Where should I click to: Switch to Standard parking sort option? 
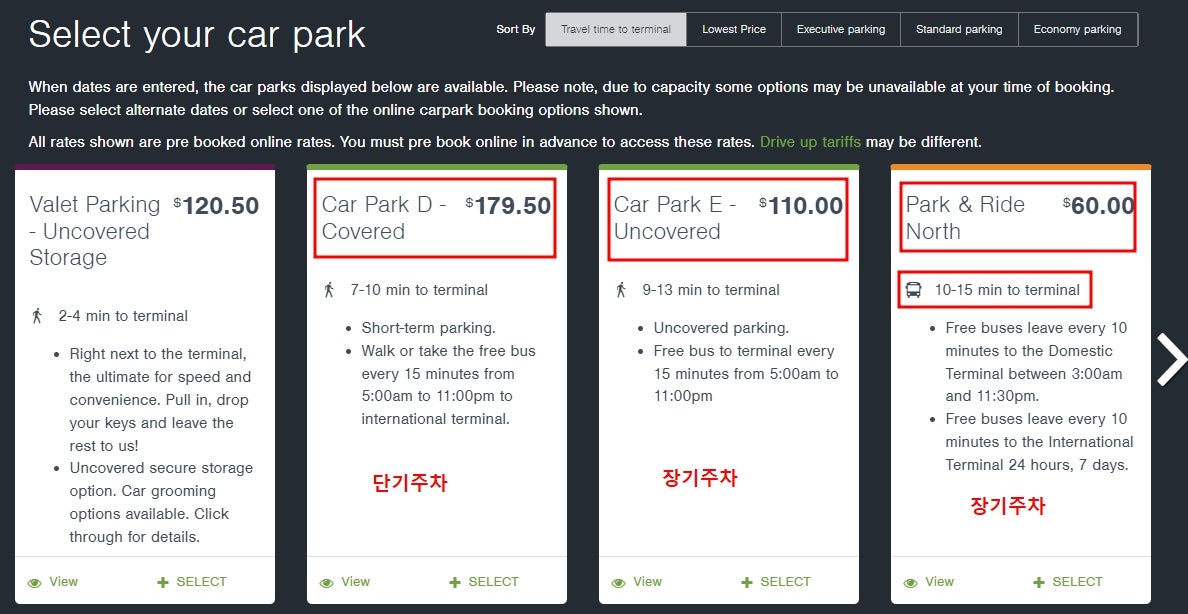pyautogui.click(x=959, y=29)
